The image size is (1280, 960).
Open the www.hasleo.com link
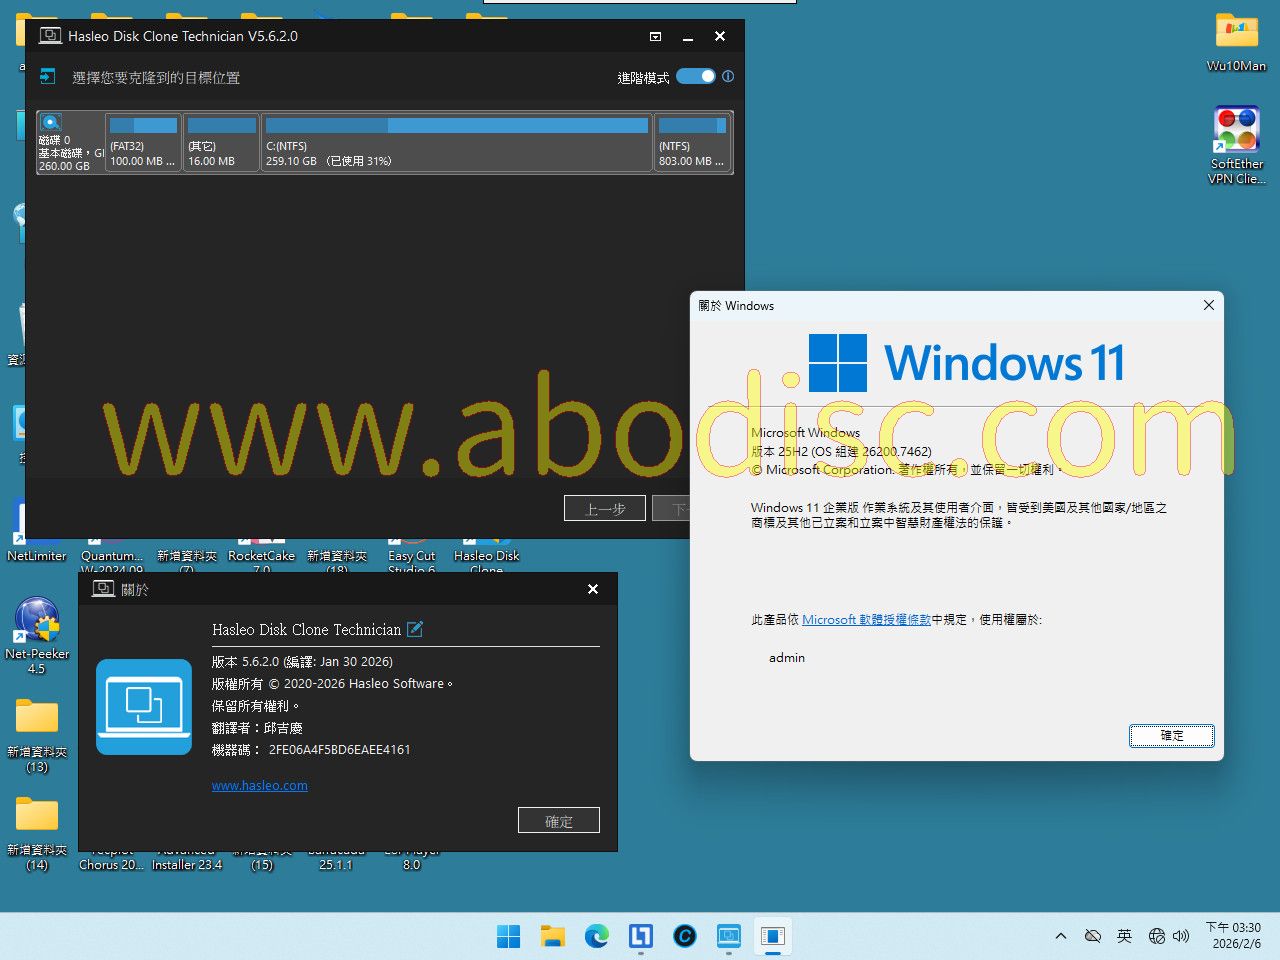click(x=259, y=786)
